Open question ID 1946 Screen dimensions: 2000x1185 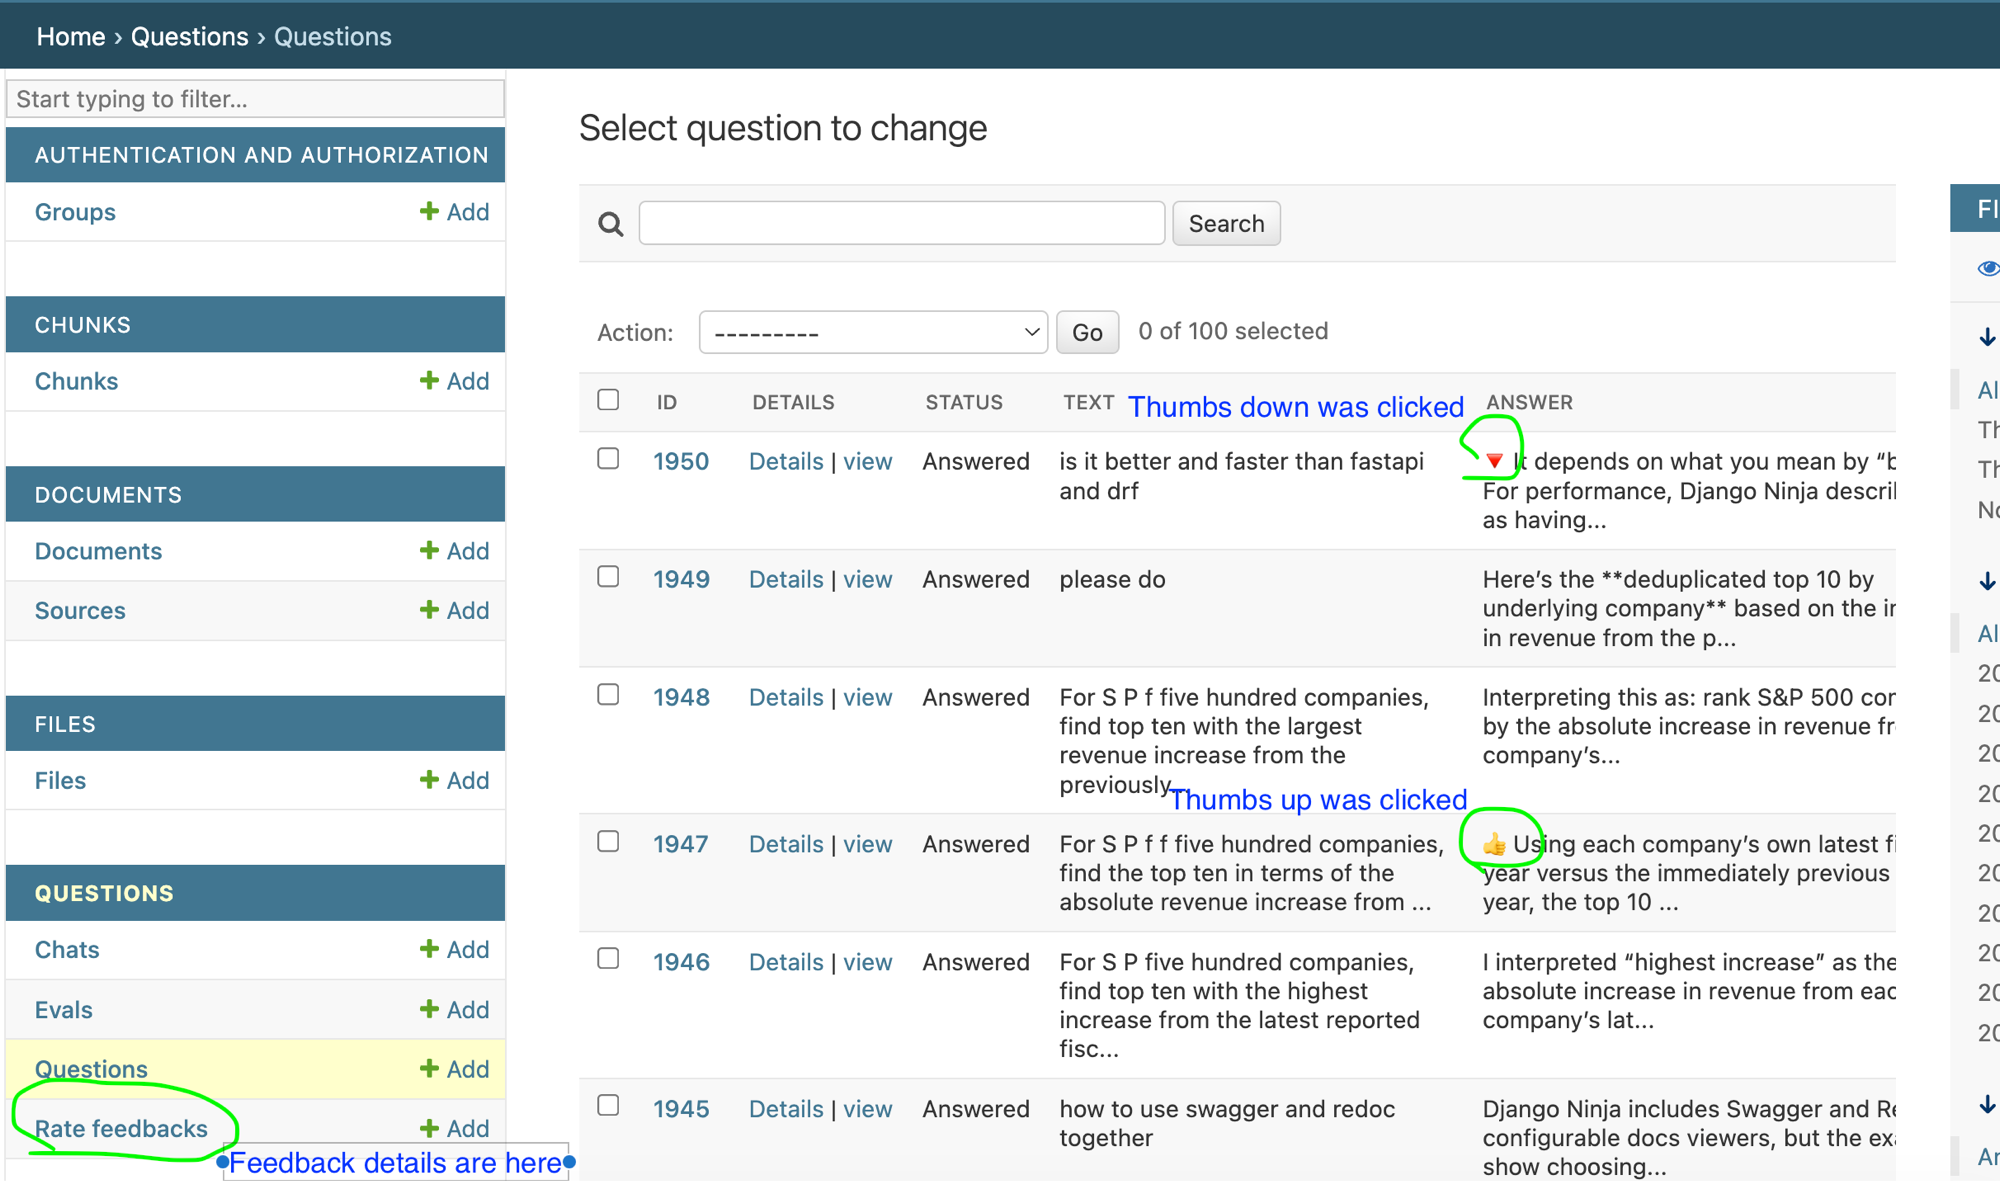point(681,962)
